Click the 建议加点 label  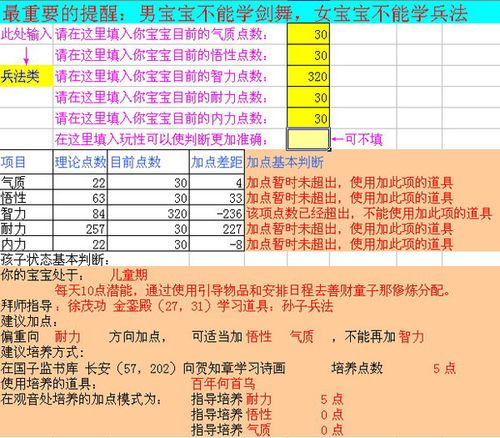[29, 321]
